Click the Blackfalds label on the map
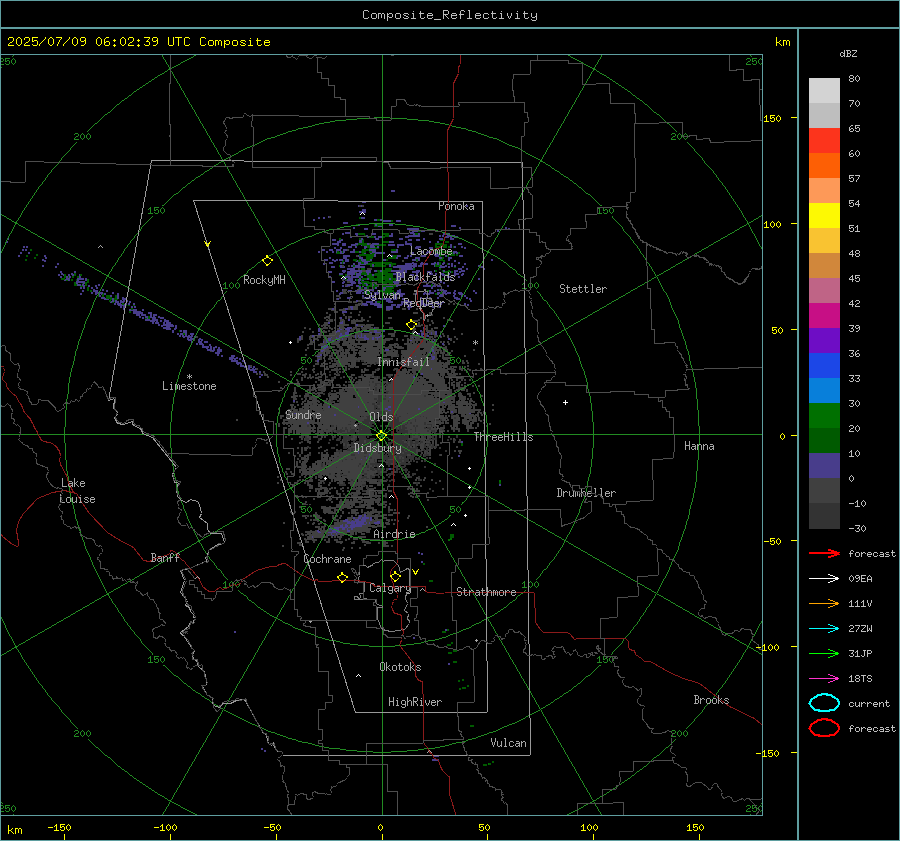The image size is (900, 841). [425, 277]
